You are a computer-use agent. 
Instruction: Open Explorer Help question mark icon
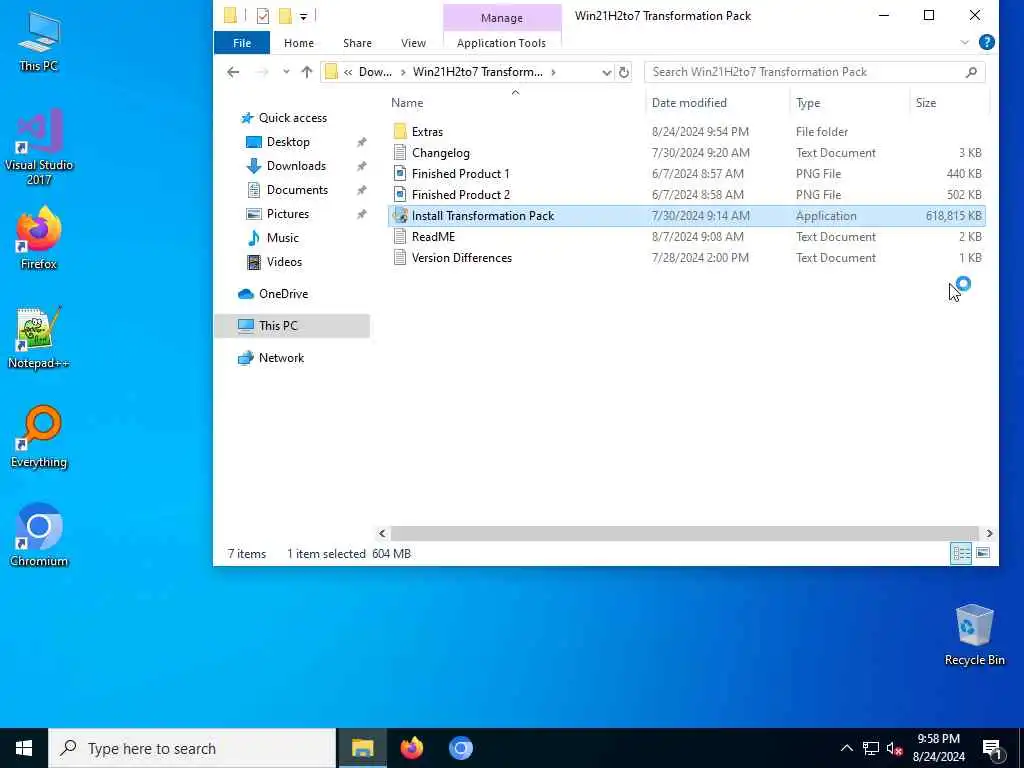pyautogui.click(x=987, y=42)
